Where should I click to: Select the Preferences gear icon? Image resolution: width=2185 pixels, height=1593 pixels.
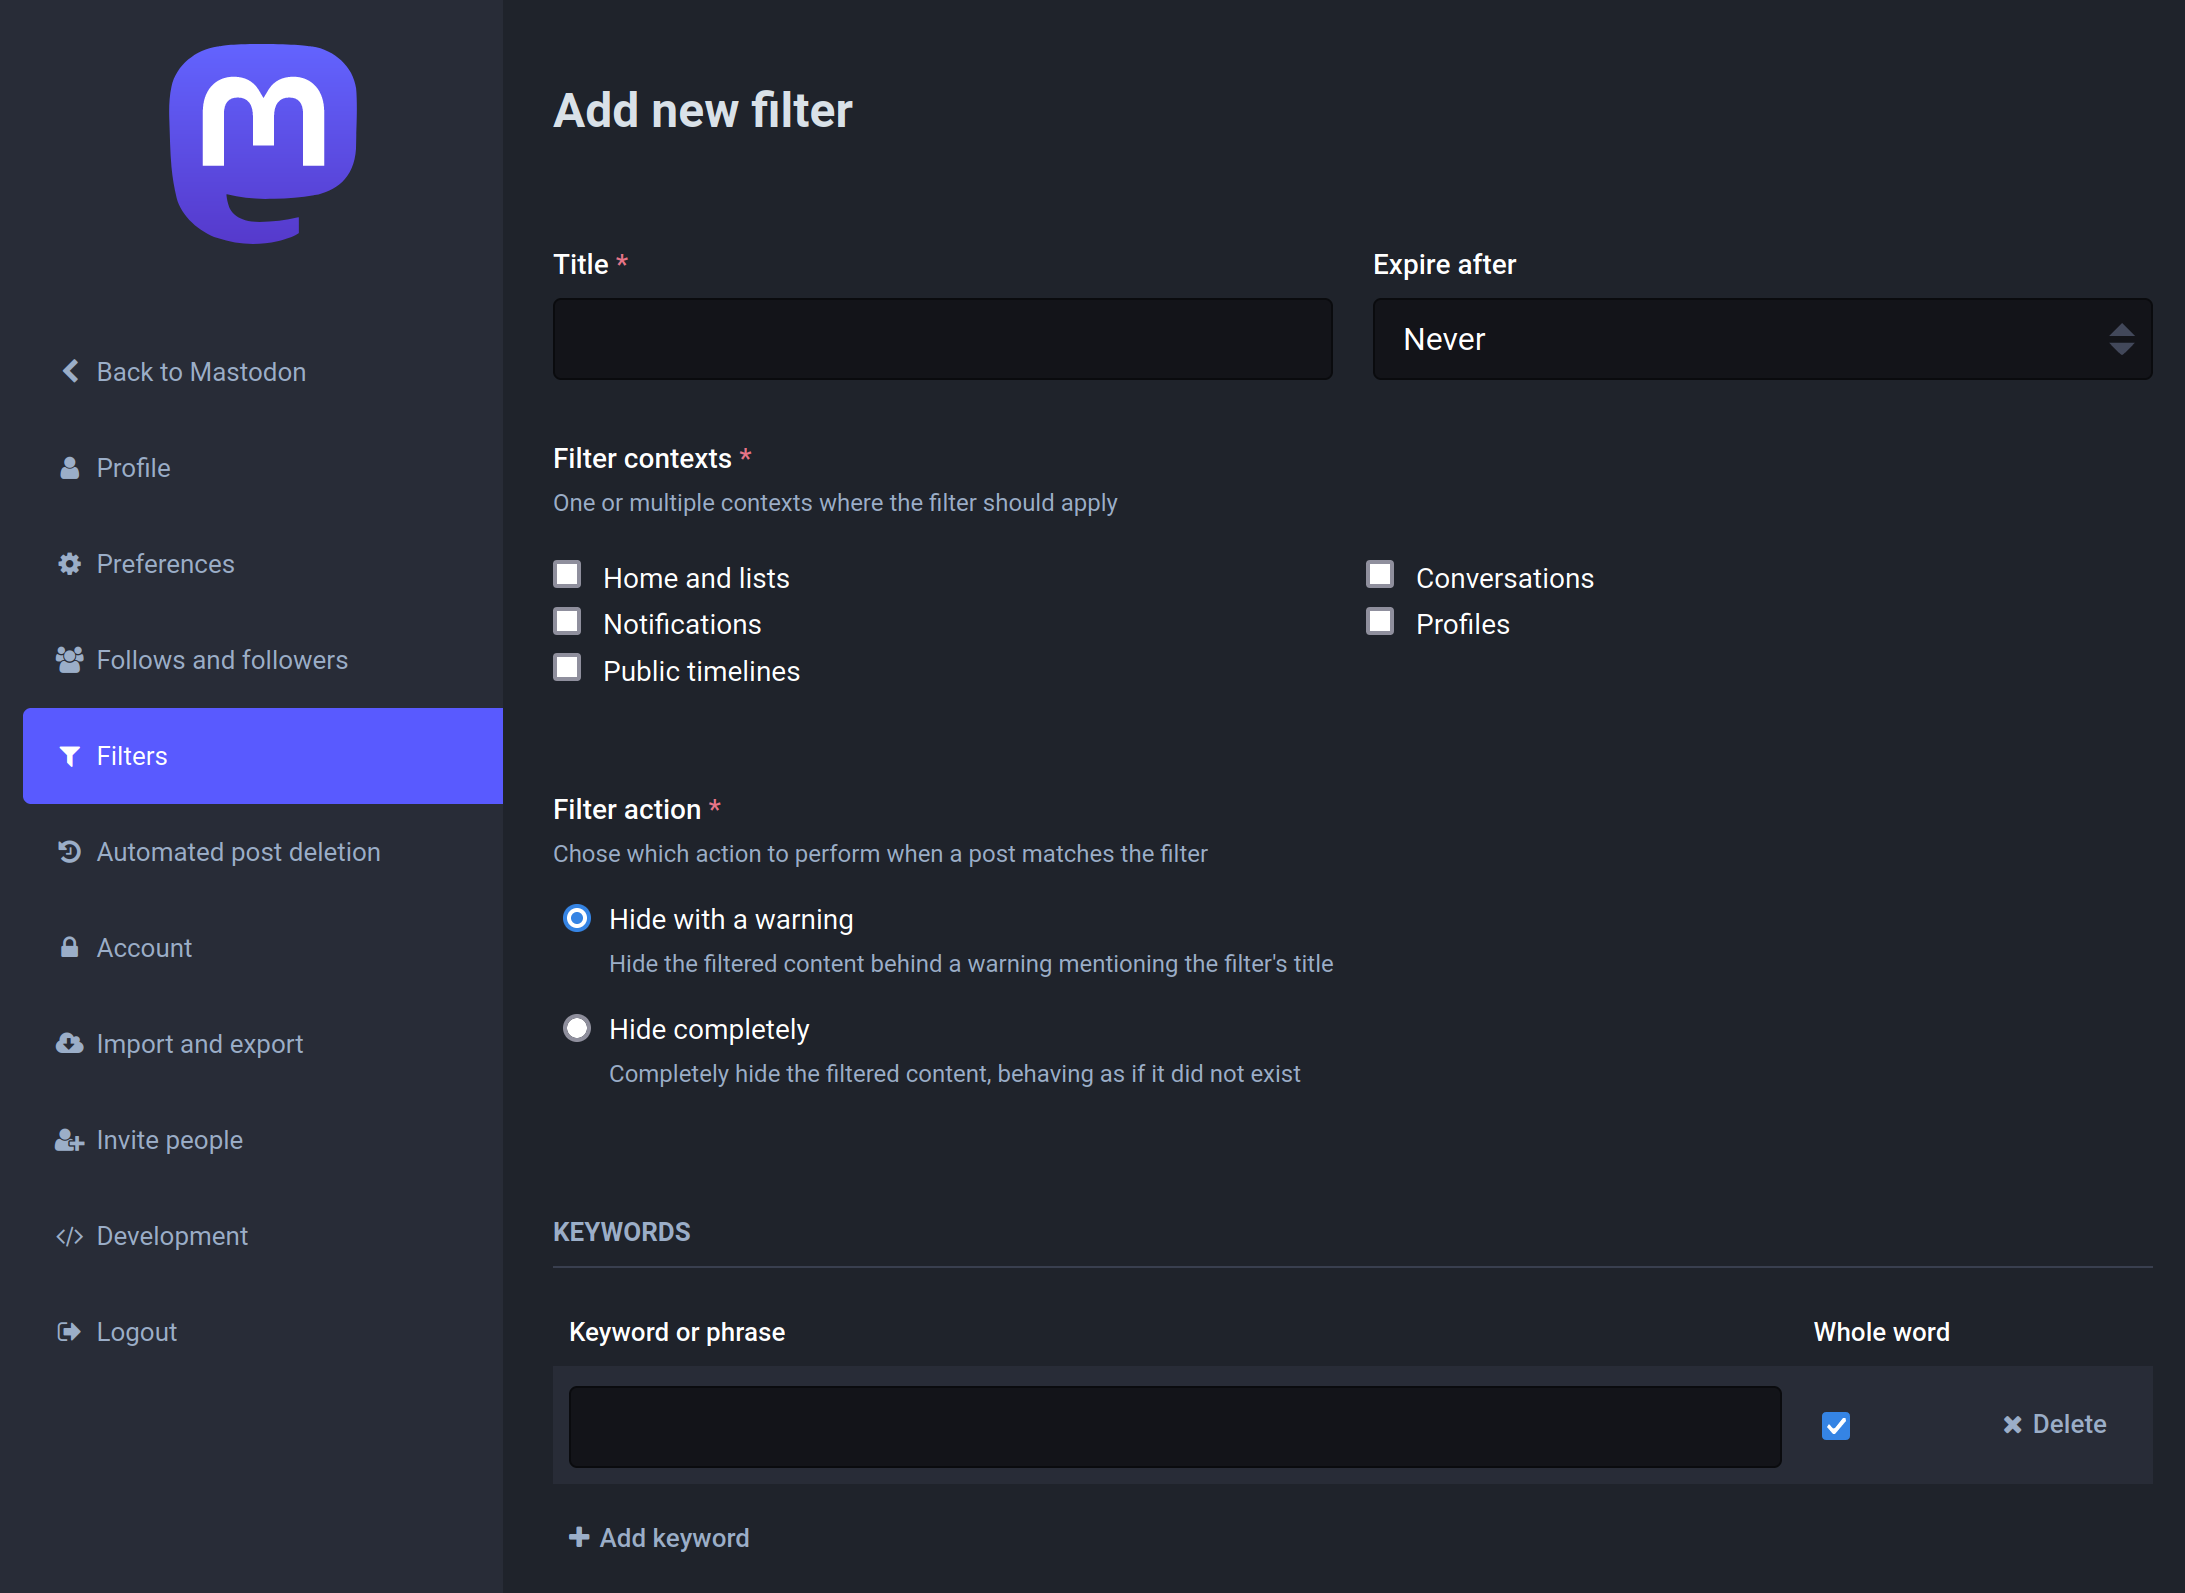point(69,563)
